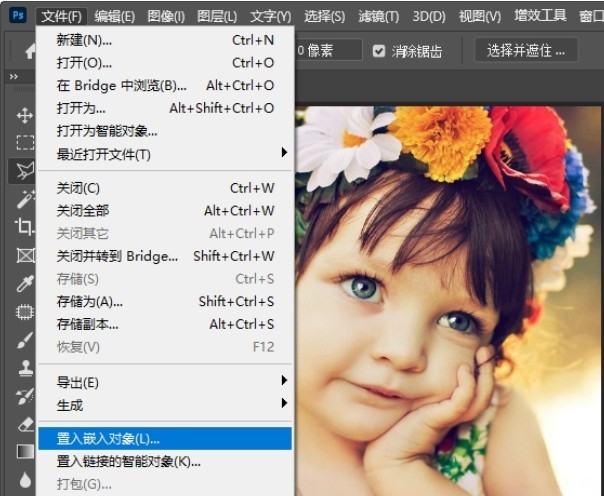Click the Photoshop Ps logo icon
This screenshot has width=604, height=496.
(18, 15)
